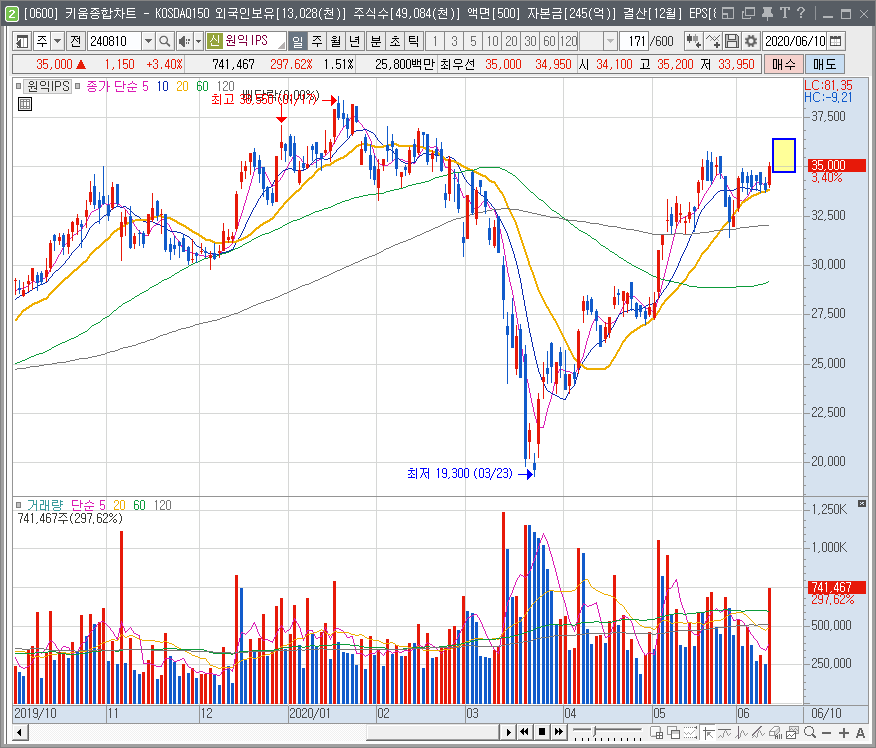This screenshot has width=876, height=748.
Task: Click the 20 interval button
Action: click(x=511, y=41)
